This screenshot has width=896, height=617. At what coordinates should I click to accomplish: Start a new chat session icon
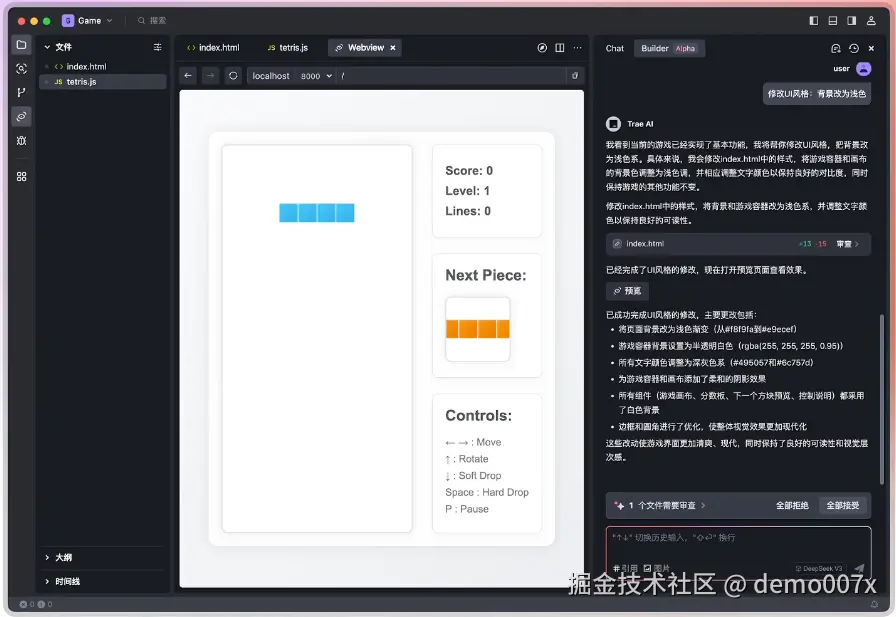(x=835, y=49)
